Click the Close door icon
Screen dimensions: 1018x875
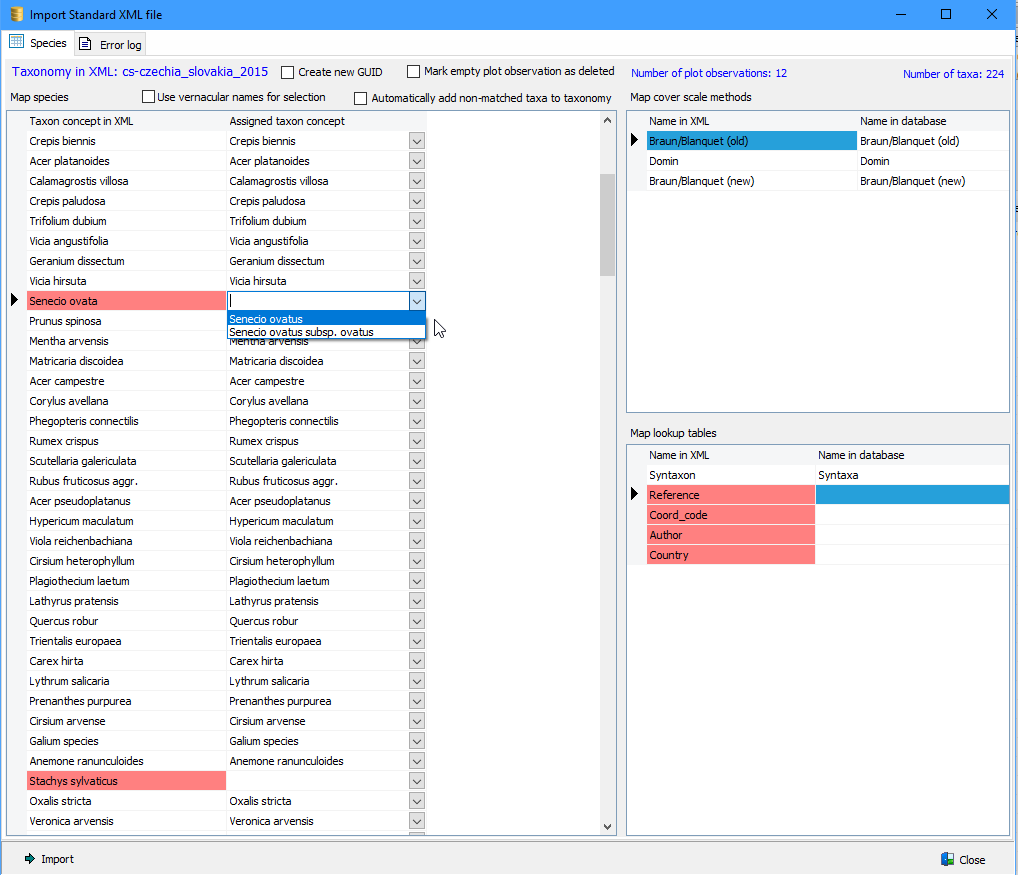click(947, 859)
